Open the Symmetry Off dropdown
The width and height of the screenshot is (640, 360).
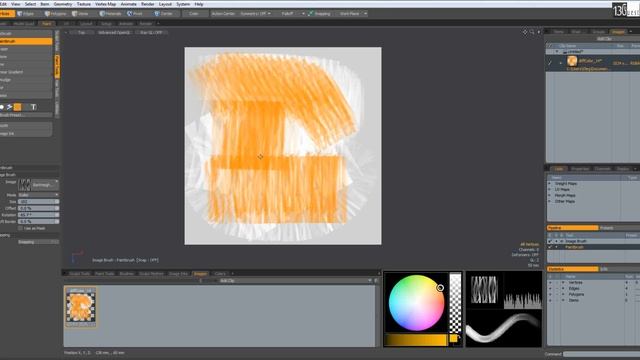(x=255, y=13)
